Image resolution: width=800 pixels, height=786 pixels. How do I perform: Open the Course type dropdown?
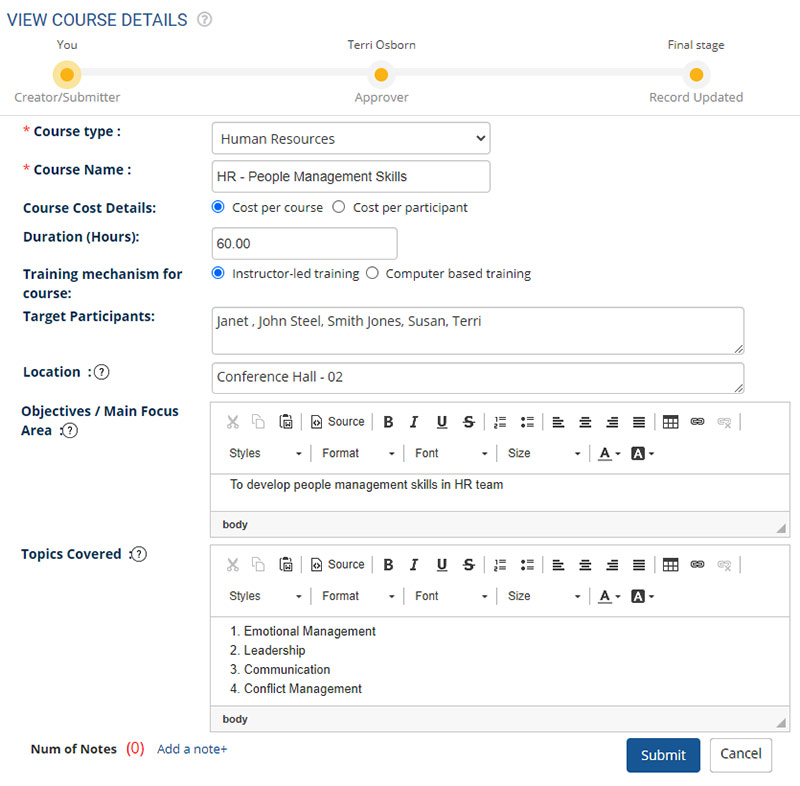tap(351, 139)
